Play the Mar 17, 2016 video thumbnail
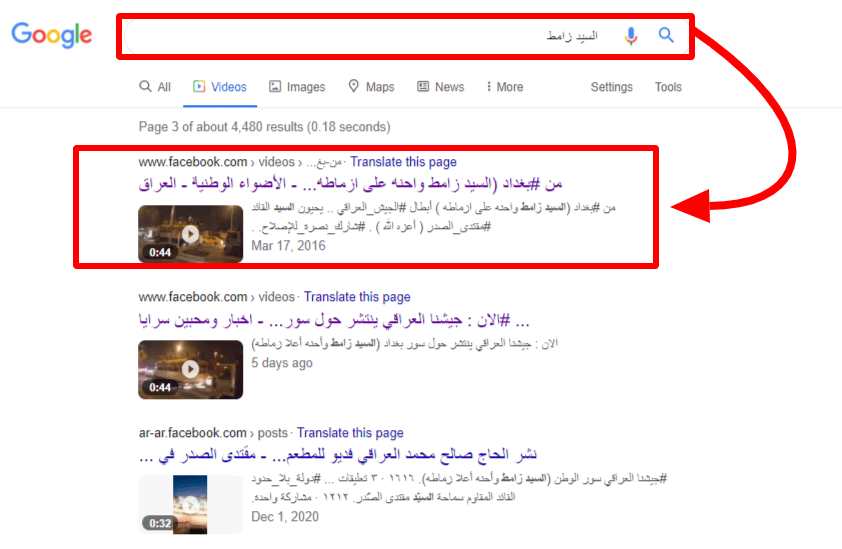Viewport: 842px width, 549px height. click(x=190, y=234)
